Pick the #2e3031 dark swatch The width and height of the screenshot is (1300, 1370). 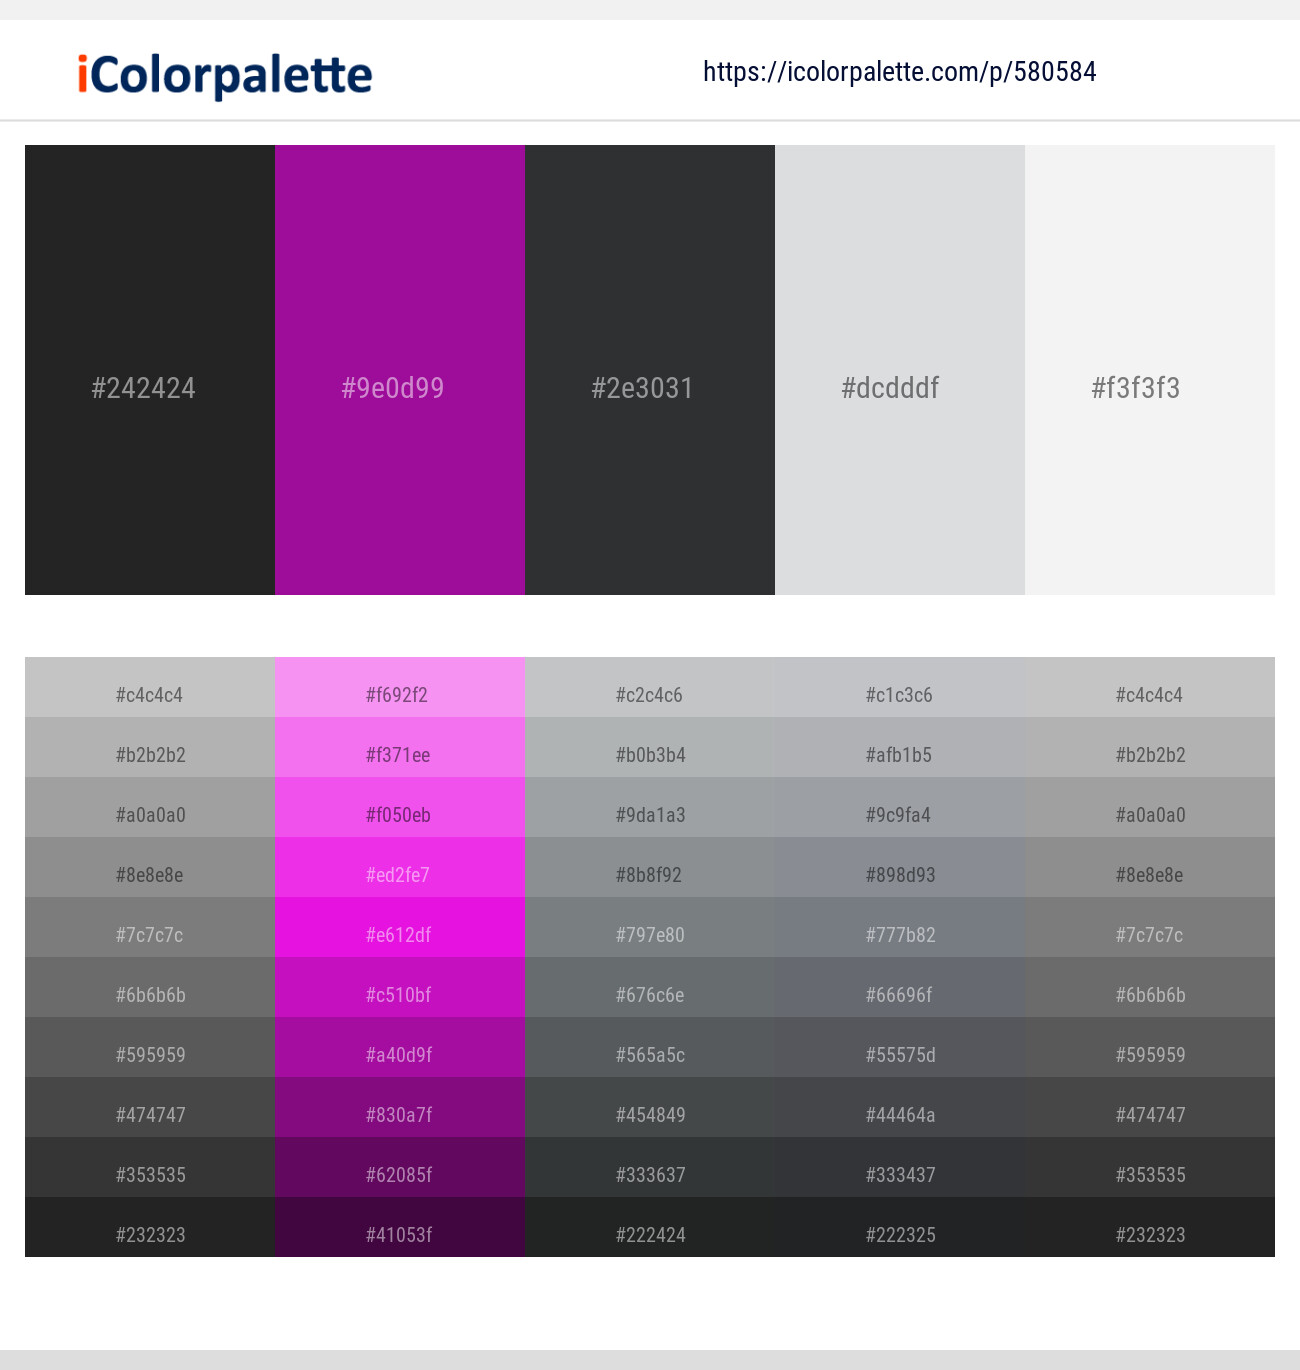650,370
